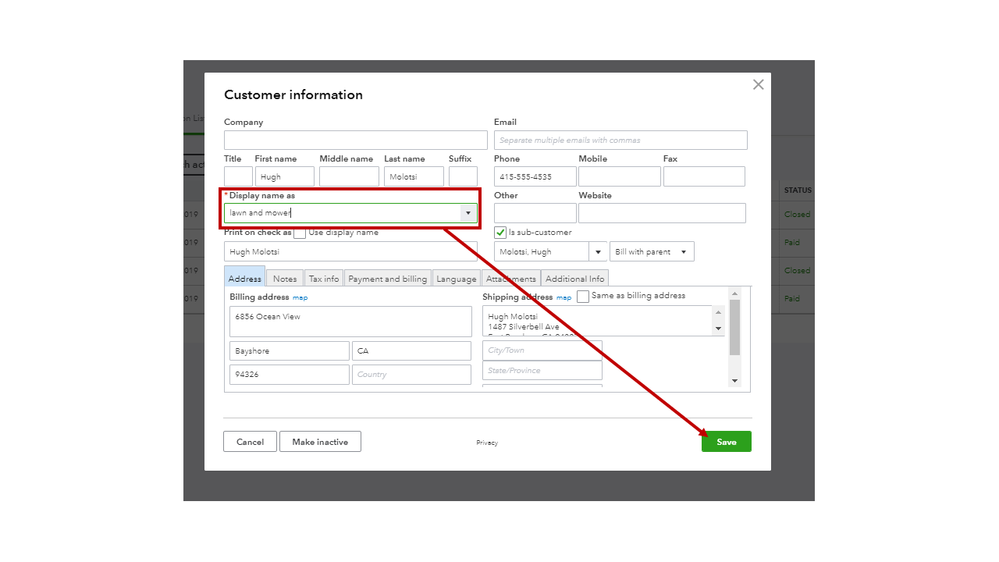Viewport: 999px width, 562px height.
Task: Click the Title input field
Action: 238,177
